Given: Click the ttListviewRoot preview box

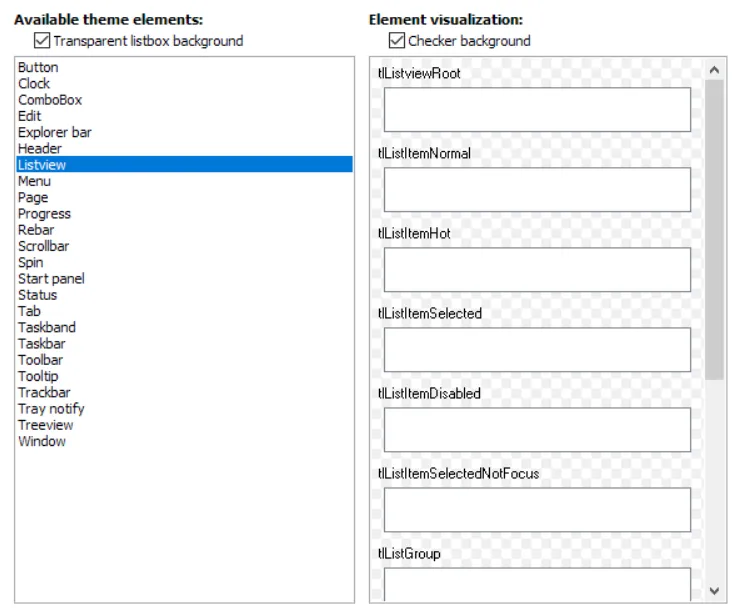Looking at the screenshot, I should point(537,110).
